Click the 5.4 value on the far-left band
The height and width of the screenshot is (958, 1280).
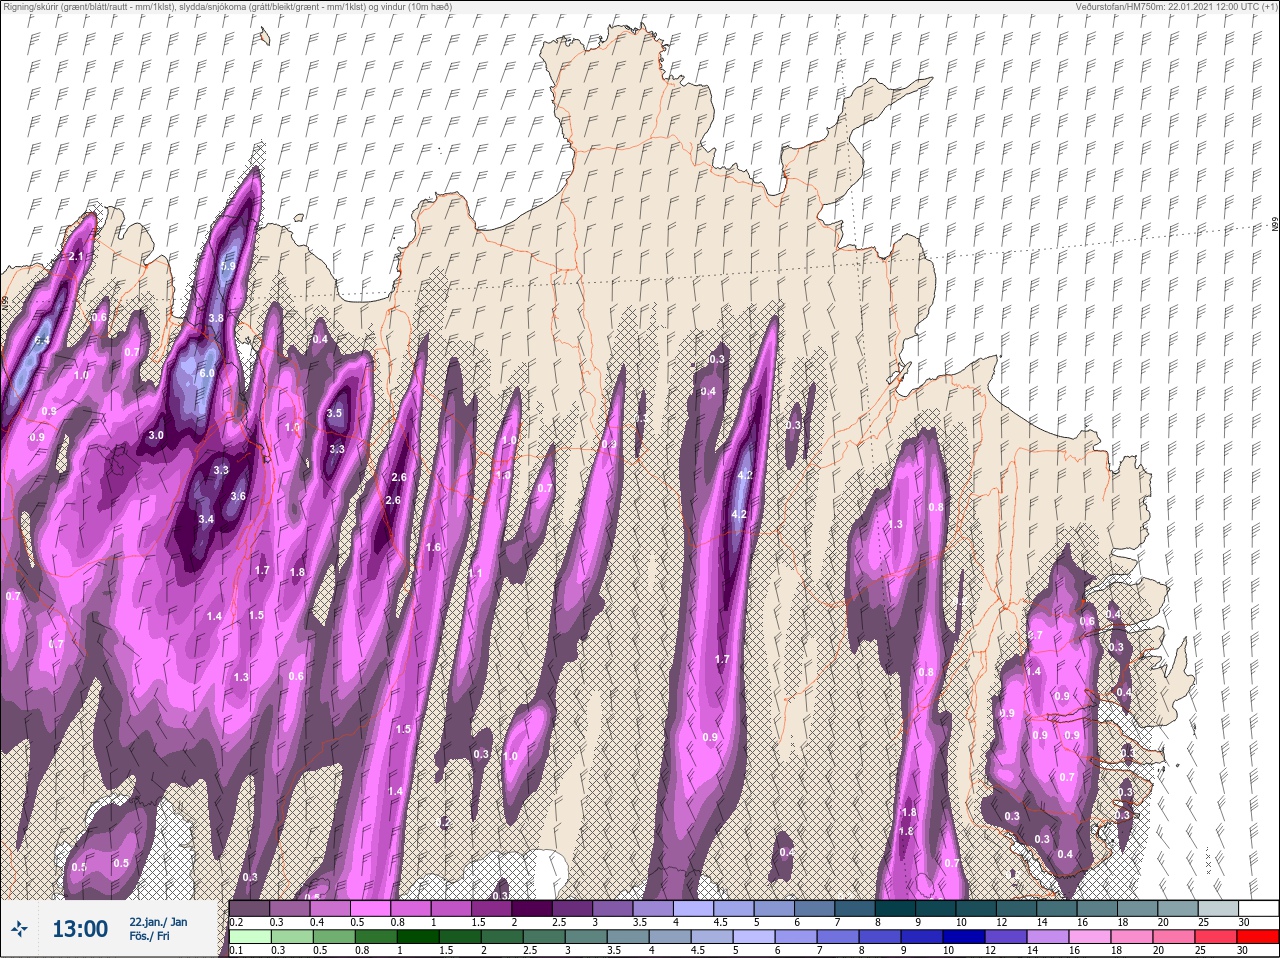(42, 341)
